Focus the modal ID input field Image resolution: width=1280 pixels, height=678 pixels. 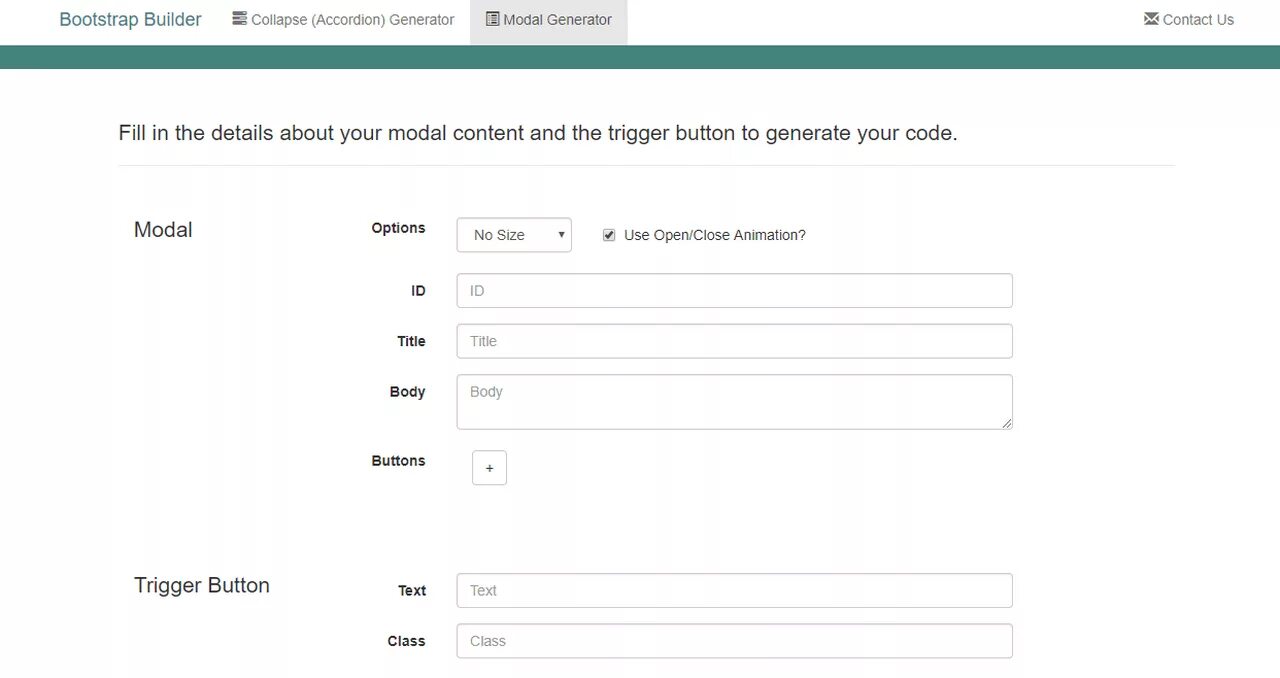pyautogui.click(x=734, y=291)
